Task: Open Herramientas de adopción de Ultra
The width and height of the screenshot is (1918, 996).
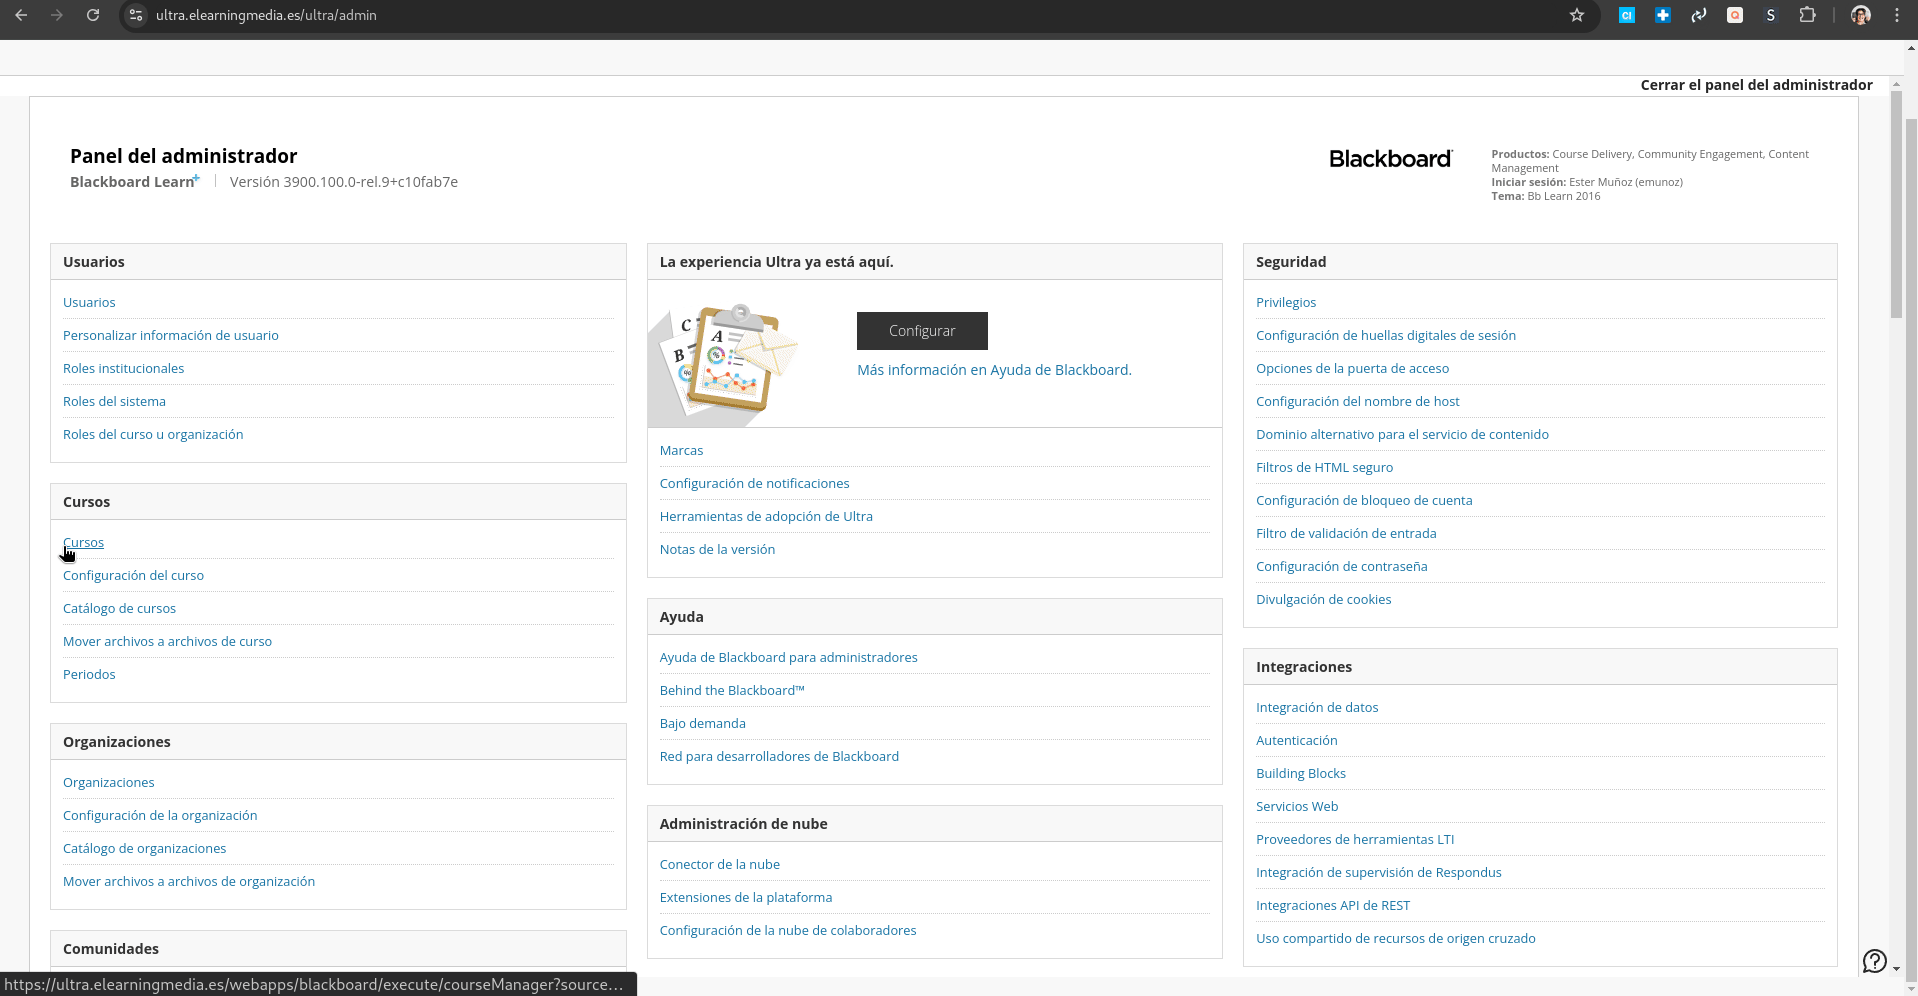Action: click(765, 516)
